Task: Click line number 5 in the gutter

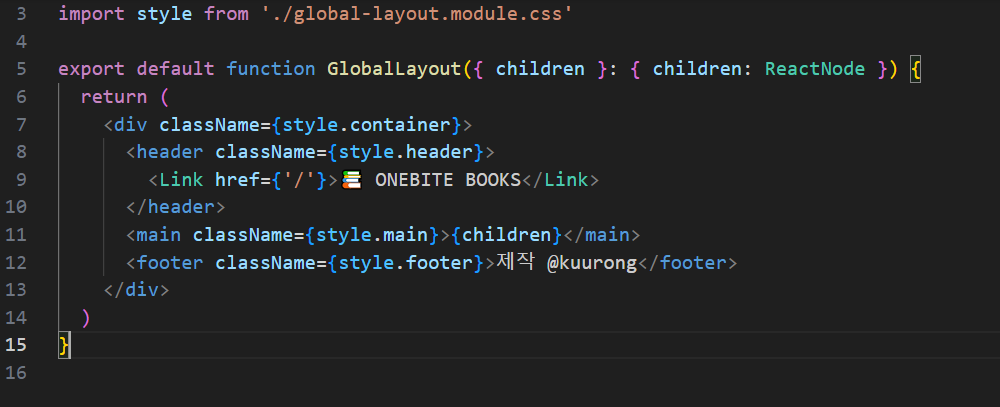Action: (x=22, y=69)
